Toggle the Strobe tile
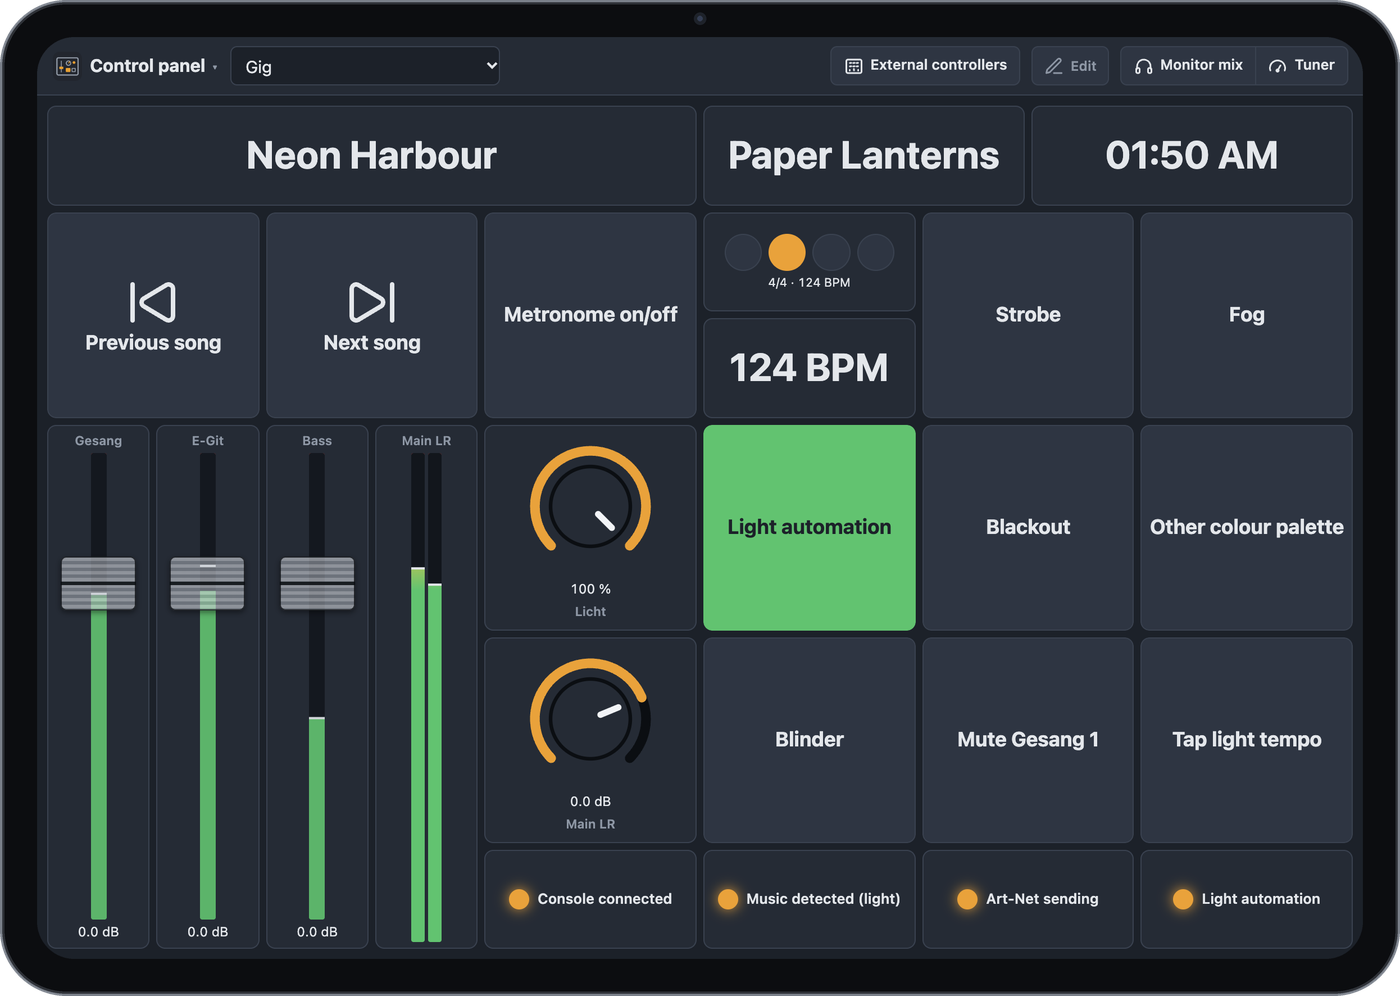This screenshot has height=996, width=1400. (x=1028, y=315)
